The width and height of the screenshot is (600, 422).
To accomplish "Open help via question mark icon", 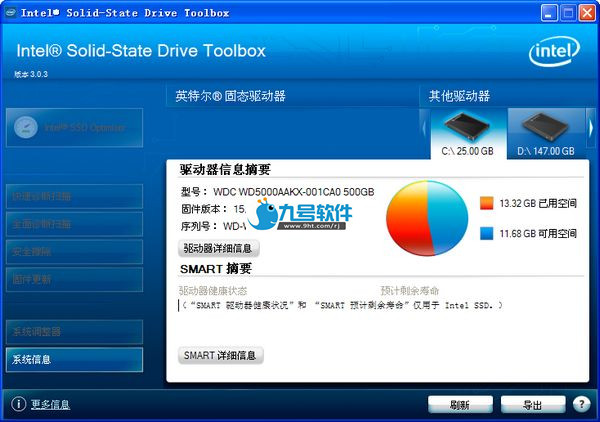I will (x=582, y=404).
